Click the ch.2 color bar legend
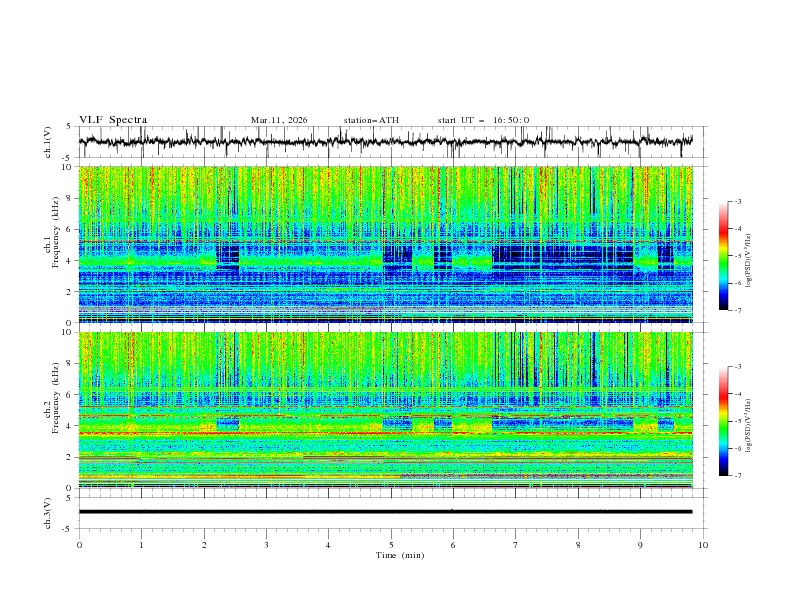Image resolution: width=792 pixels, height=612 pixels. (x=724, y=421)
